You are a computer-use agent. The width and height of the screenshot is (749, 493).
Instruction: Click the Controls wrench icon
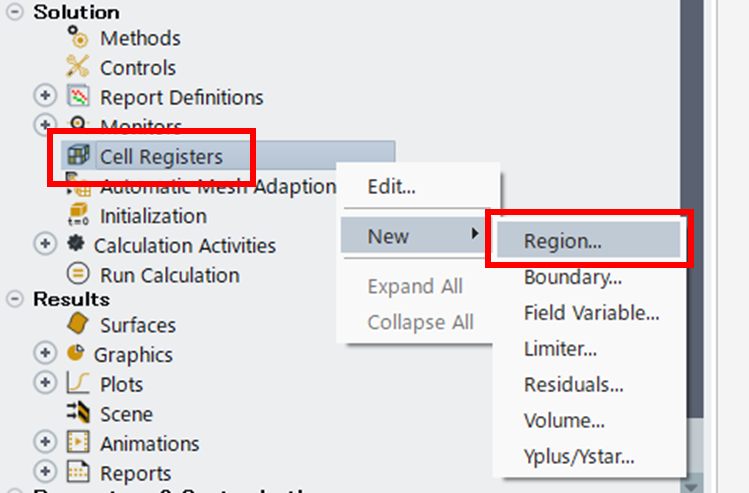click(x=77, y=67)
